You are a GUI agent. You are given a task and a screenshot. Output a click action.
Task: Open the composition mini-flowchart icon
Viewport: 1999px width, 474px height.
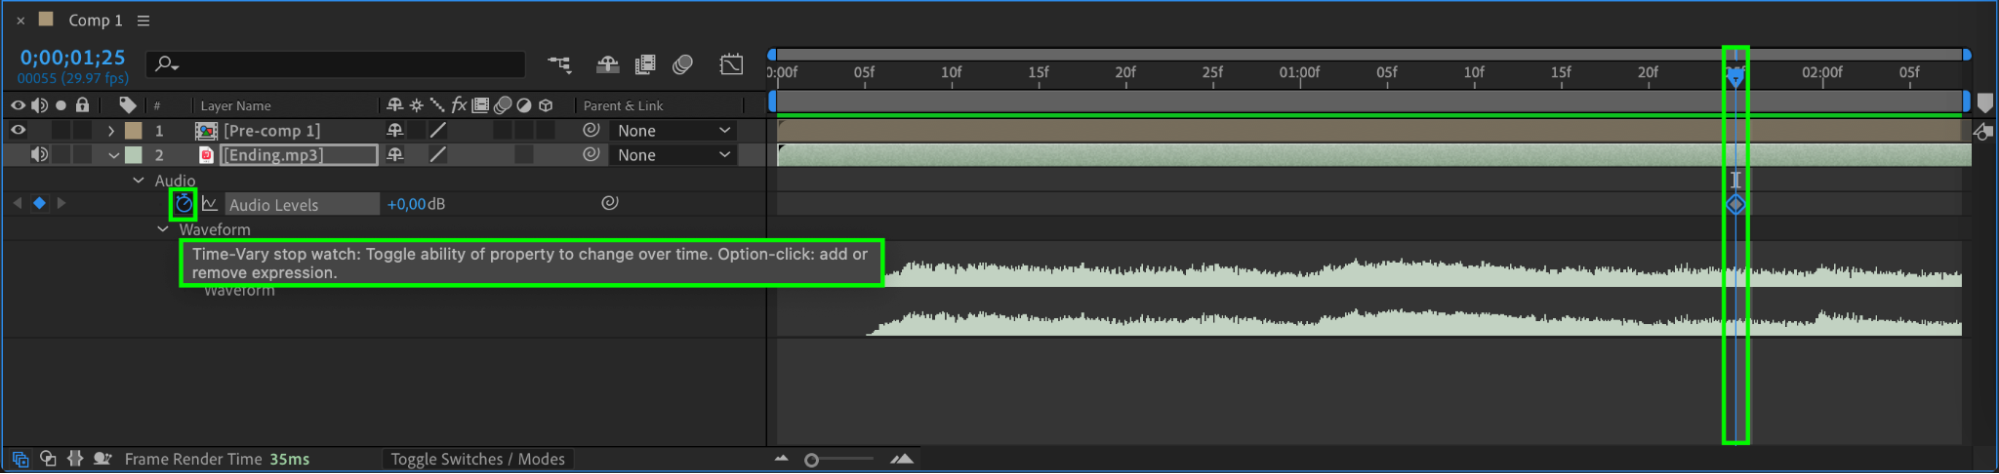pyautogui.click(x=559, y=65)
